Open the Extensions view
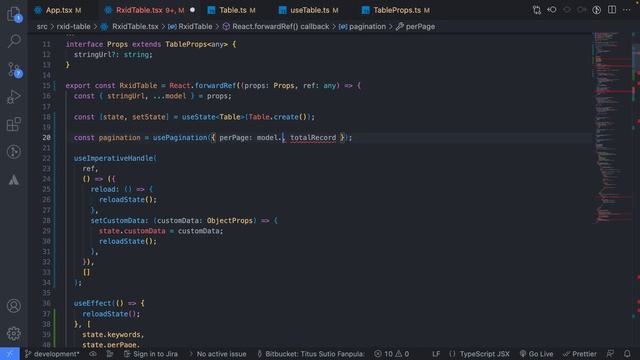This screenshot has height=360, width=640. point(14,124)
